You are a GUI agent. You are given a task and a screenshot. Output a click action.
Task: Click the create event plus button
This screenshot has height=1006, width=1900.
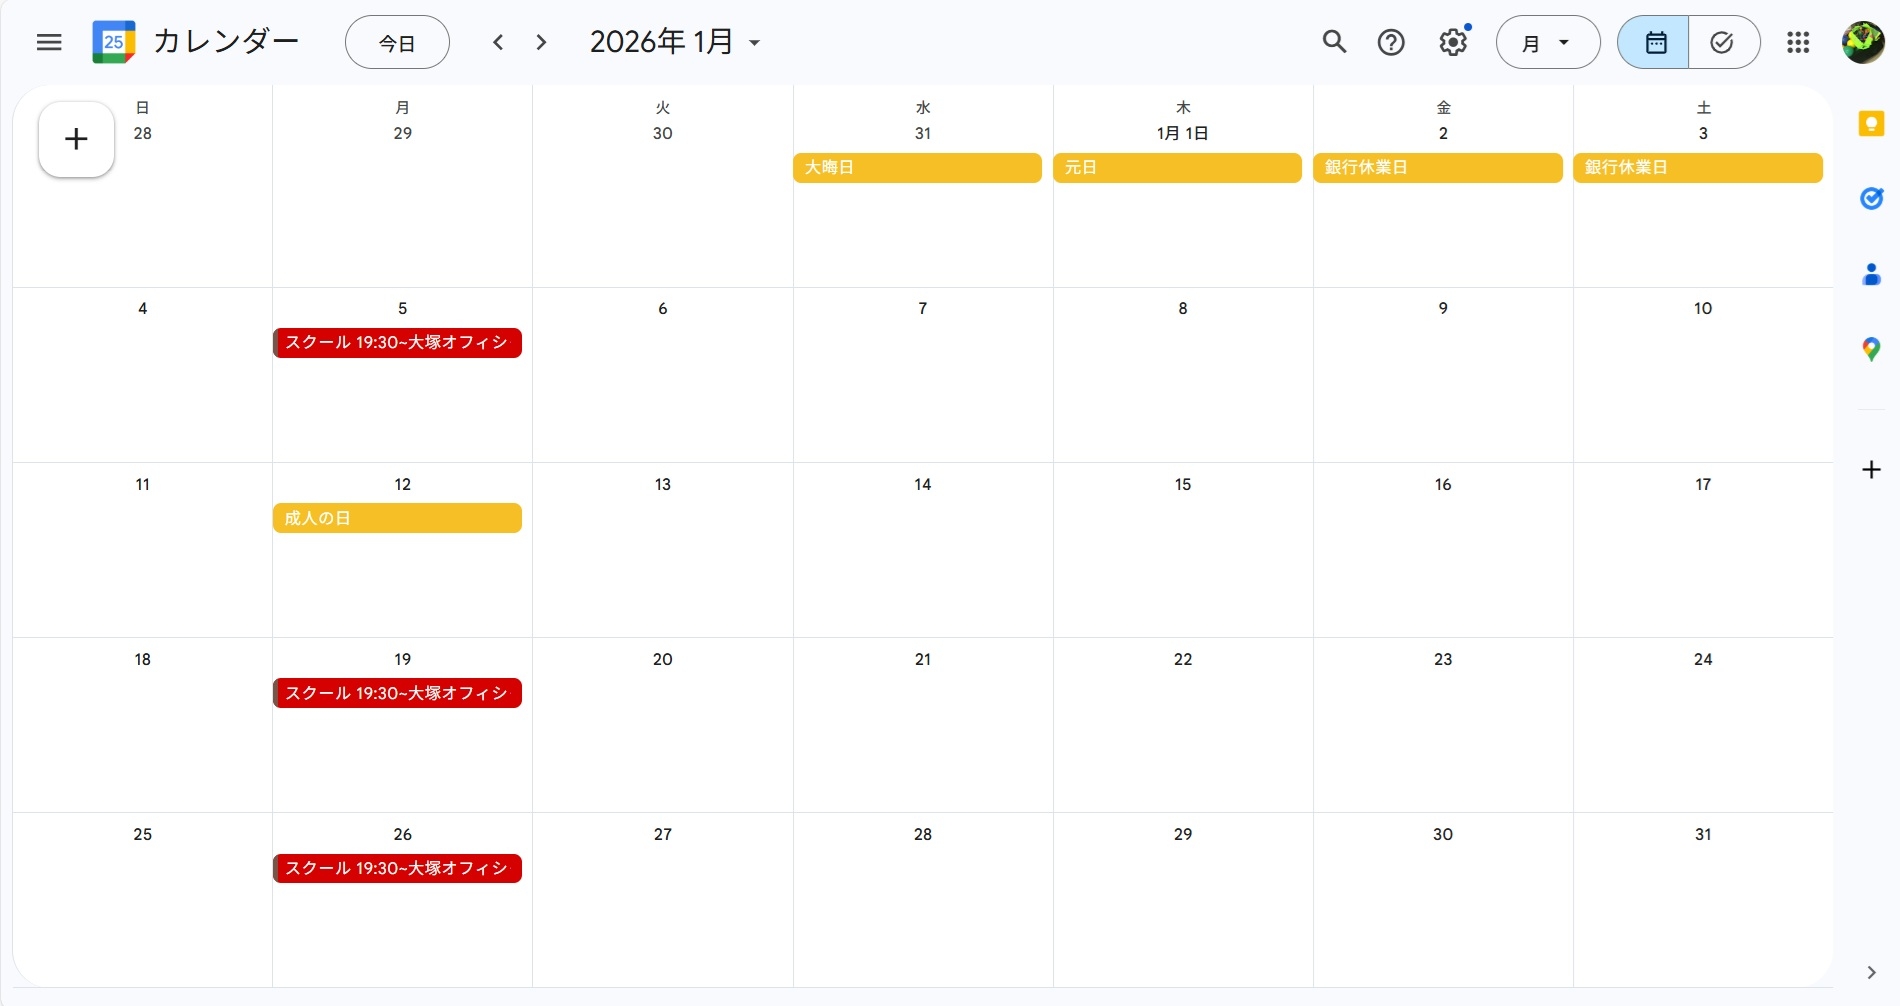76,139
